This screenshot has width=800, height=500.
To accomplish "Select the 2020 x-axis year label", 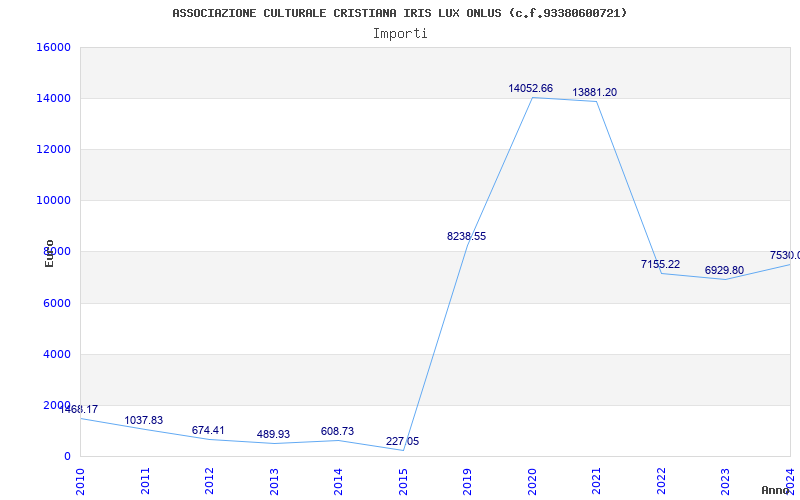I will (532, 481).
